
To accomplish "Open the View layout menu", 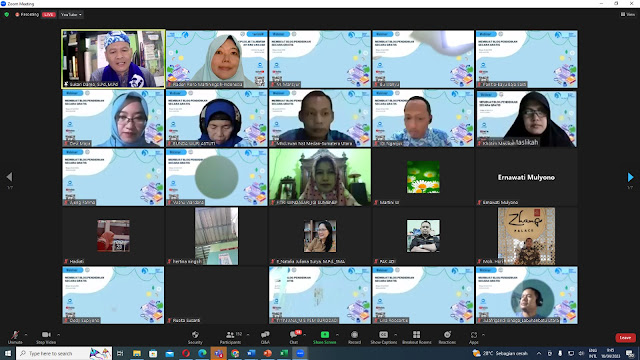I will tap(628, 14).
